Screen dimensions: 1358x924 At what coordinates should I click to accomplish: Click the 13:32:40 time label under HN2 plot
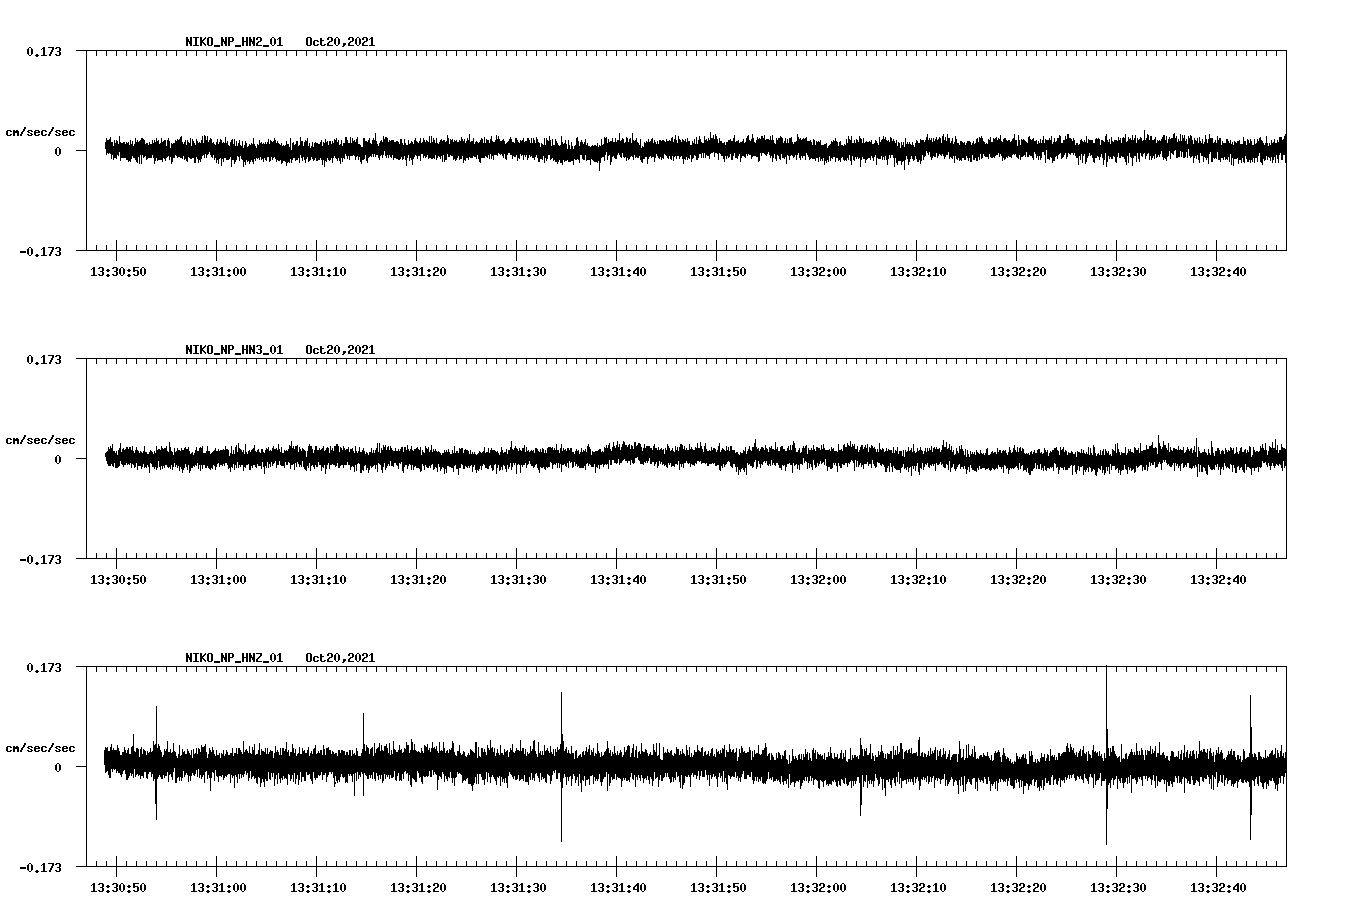(1218, 272)
